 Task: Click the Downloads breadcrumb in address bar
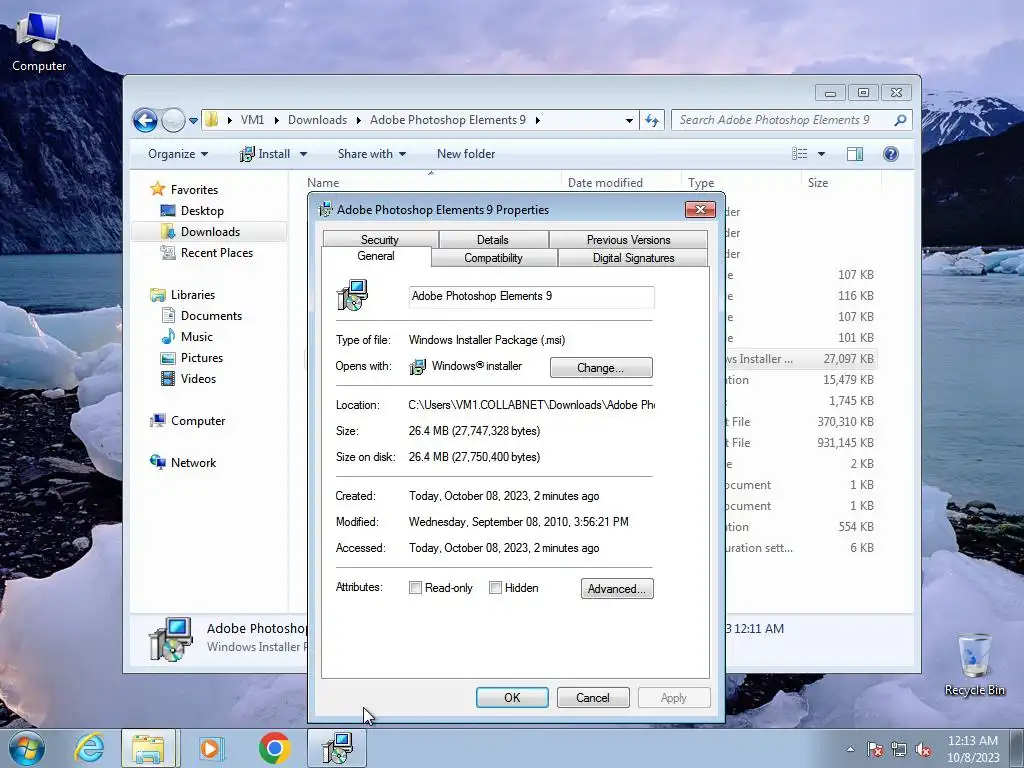[317, 120]
